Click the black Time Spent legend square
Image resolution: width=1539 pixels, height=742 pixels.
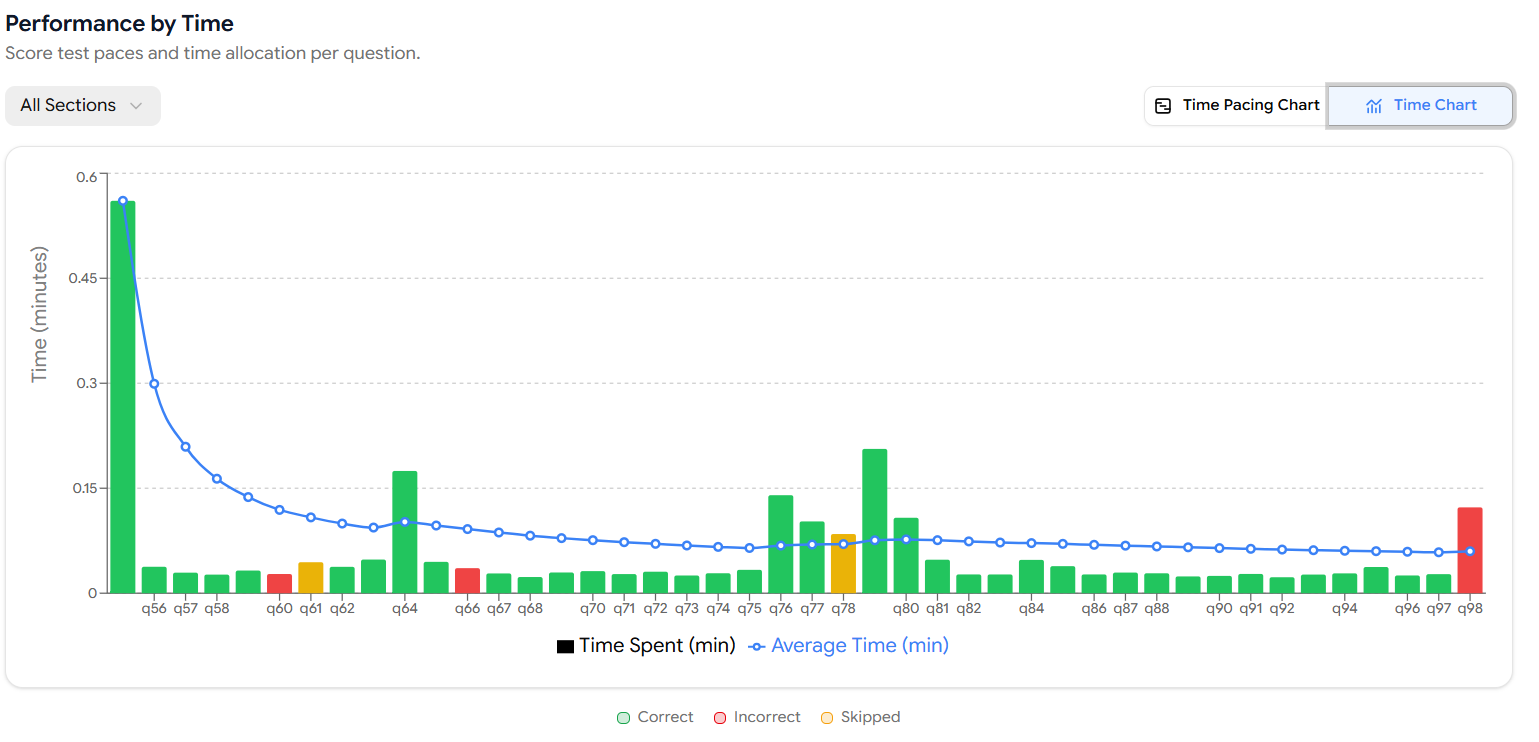(565, 647)
